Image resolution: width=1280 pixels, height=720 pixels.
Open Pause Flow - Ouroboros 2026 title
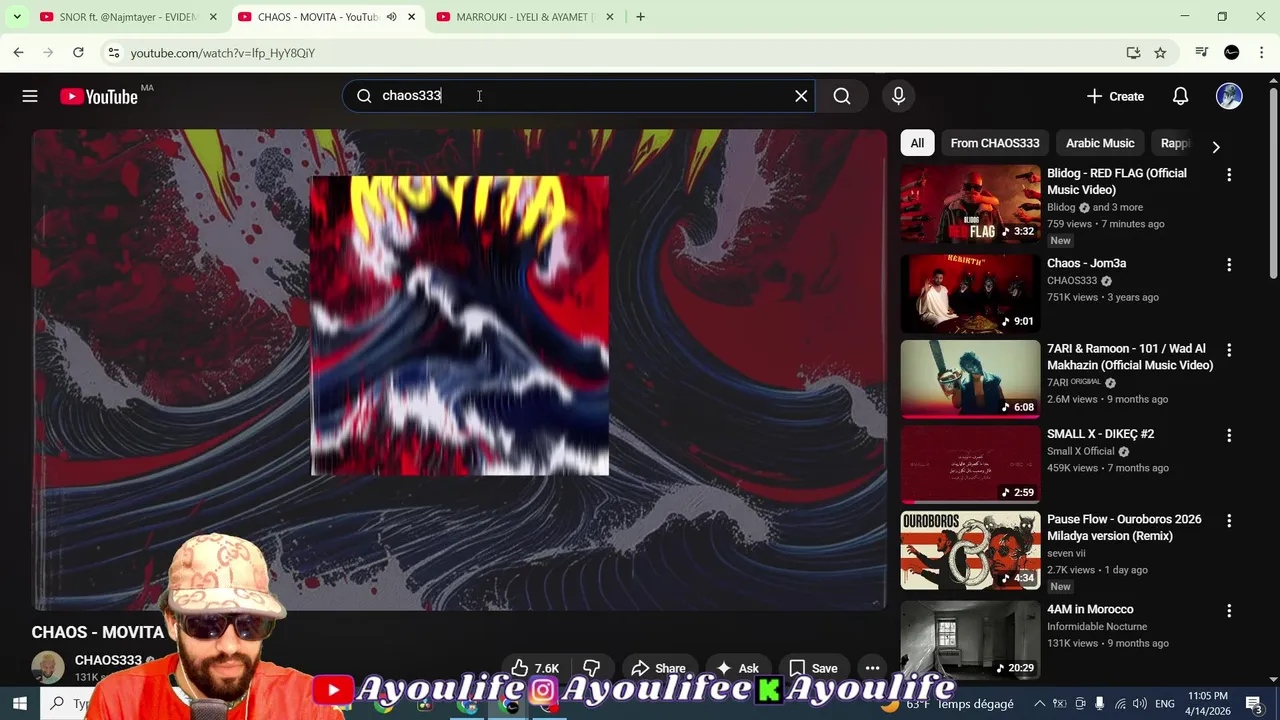[x=1124, y=527]
